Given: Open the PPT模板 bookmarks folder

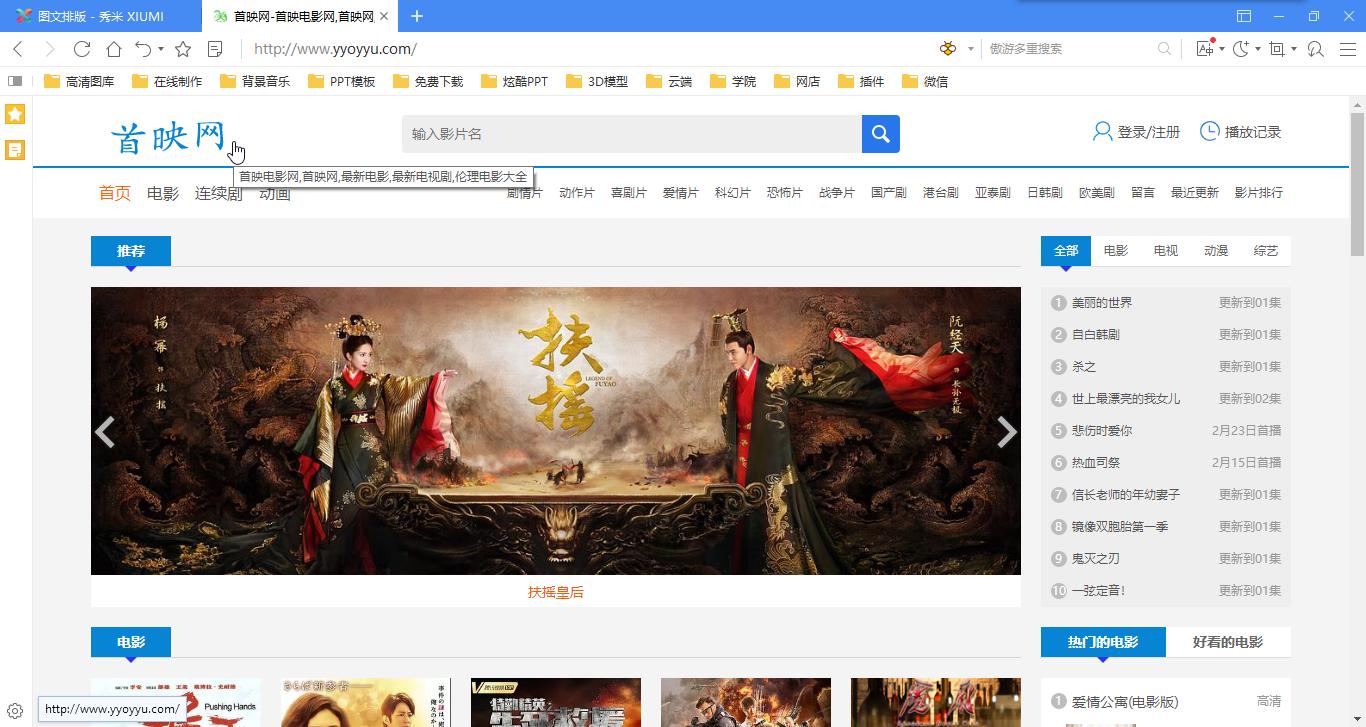Looking at the screenshot, I should pos(341,81).
